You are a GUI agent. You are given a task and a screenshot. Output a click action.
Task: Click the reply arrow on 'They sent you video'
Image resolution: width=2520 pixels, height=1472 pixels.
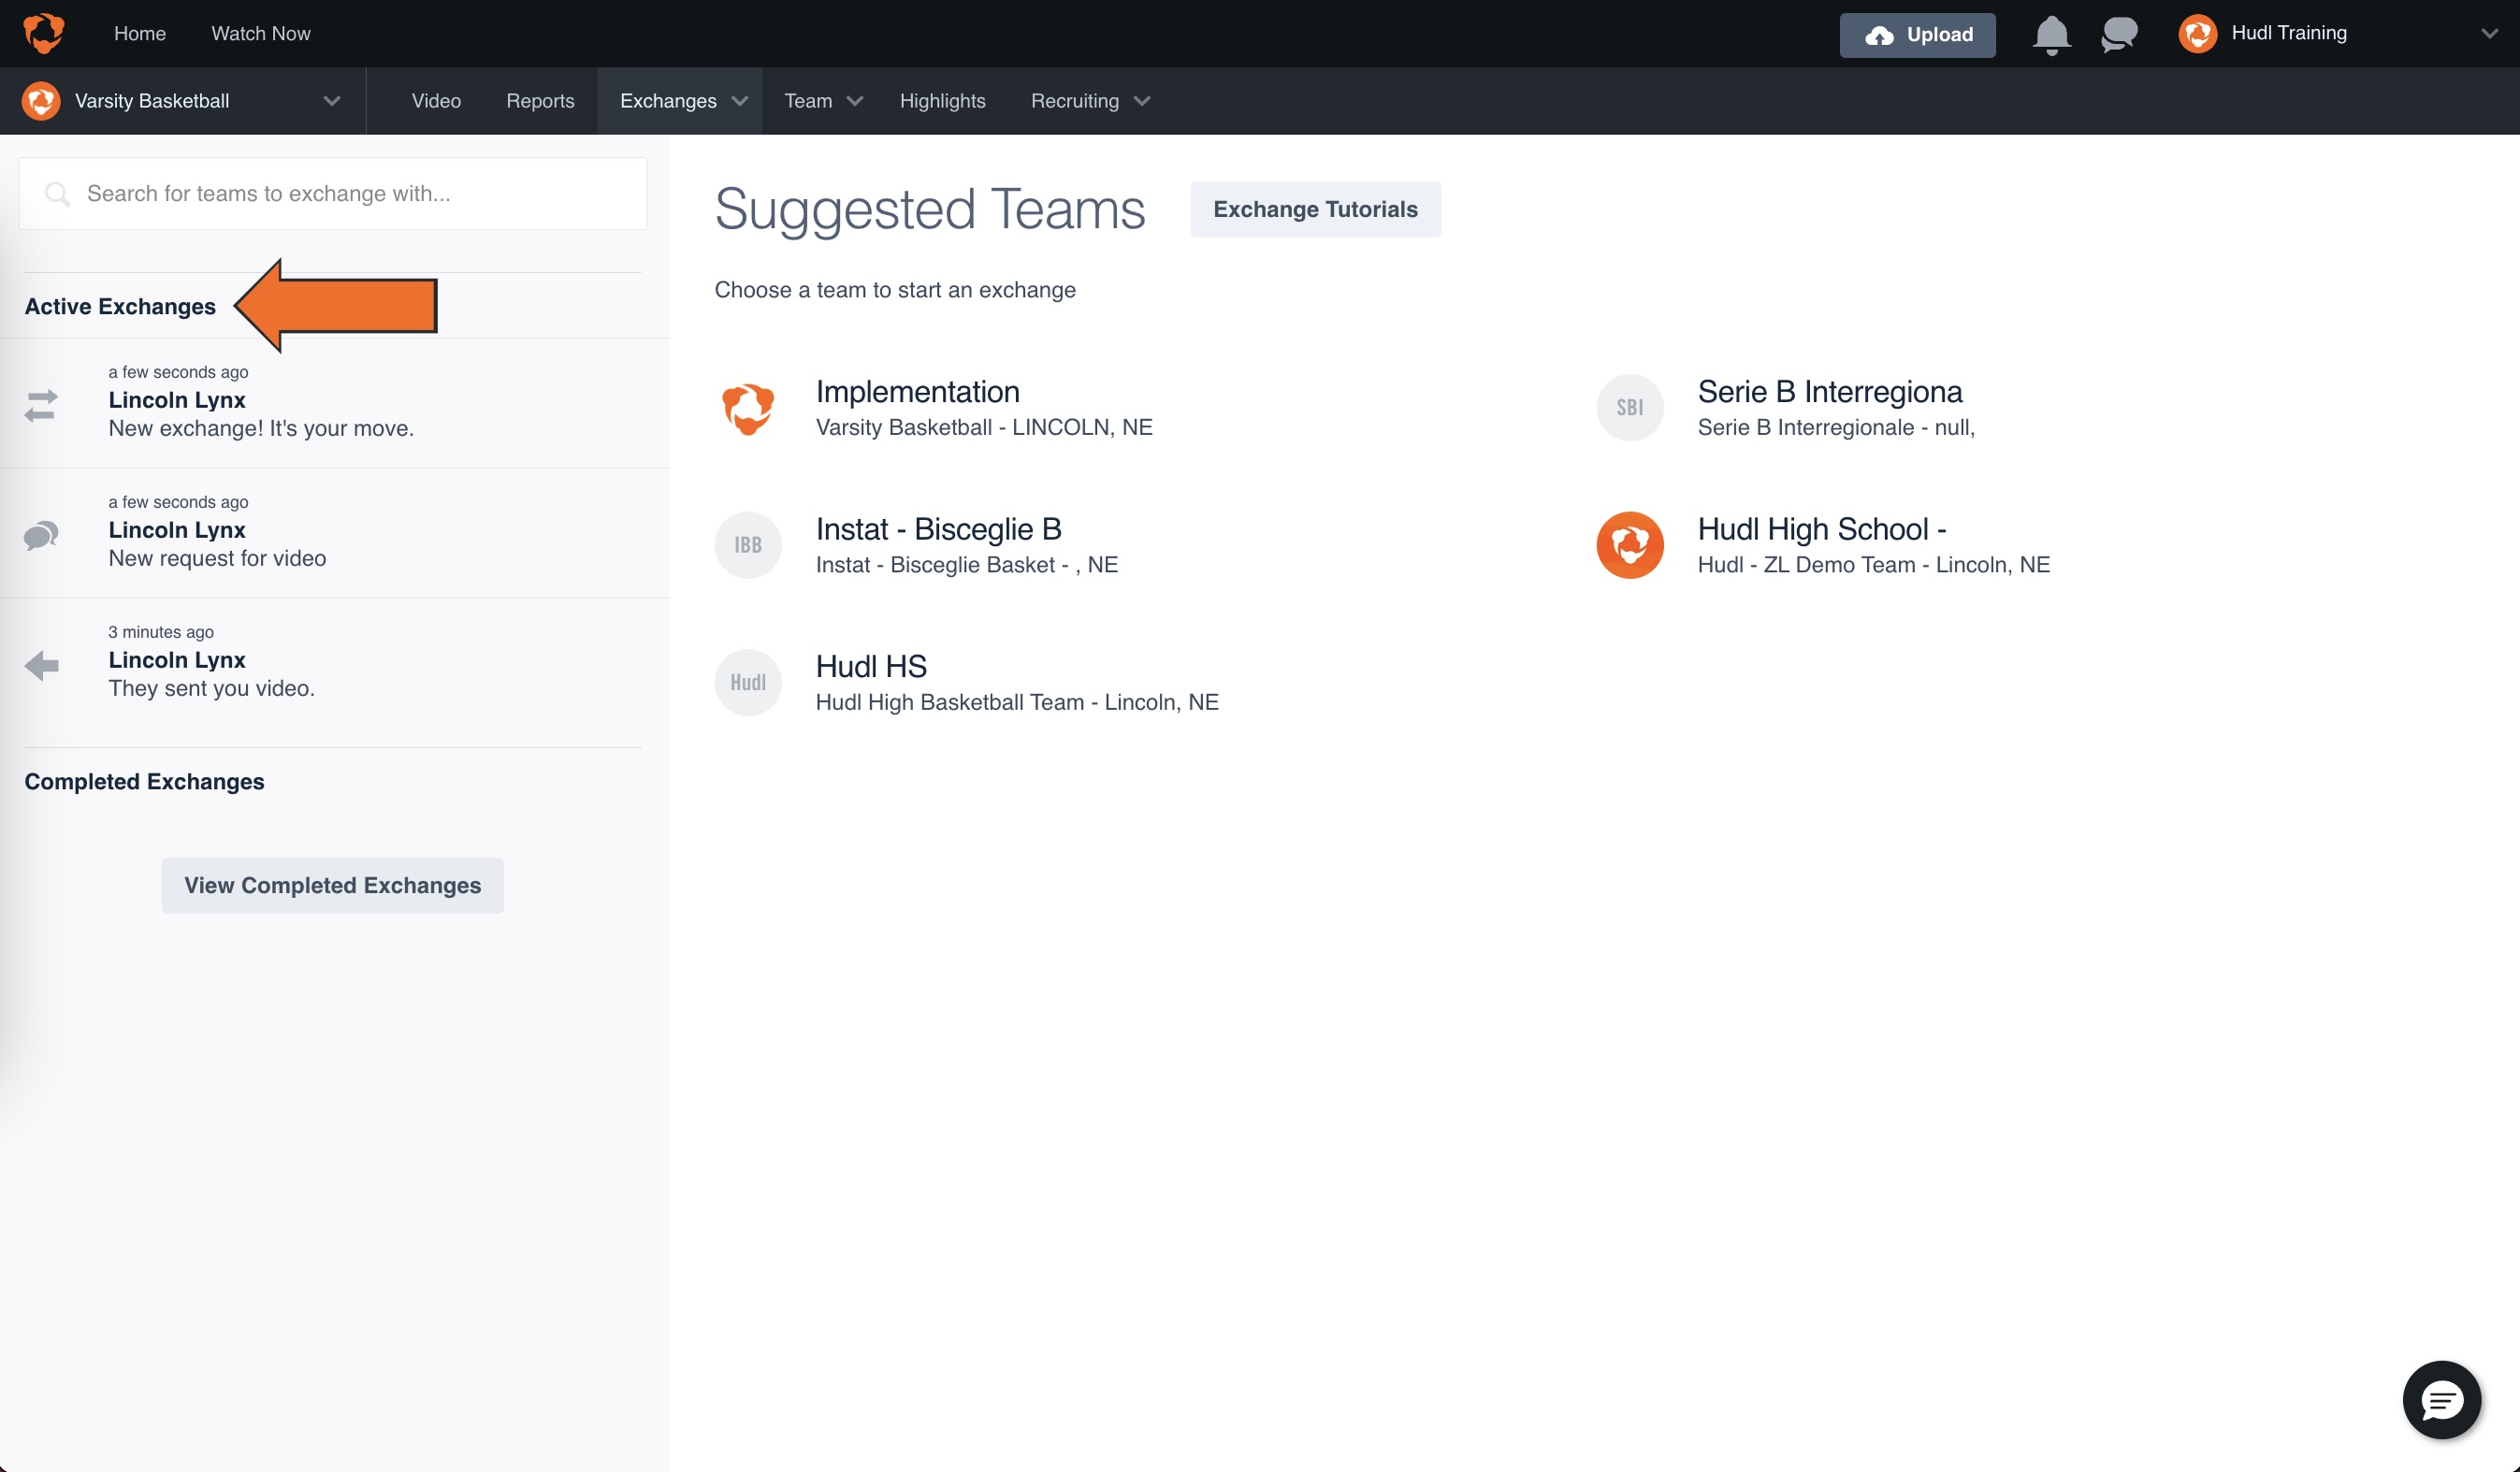point(42,665)
